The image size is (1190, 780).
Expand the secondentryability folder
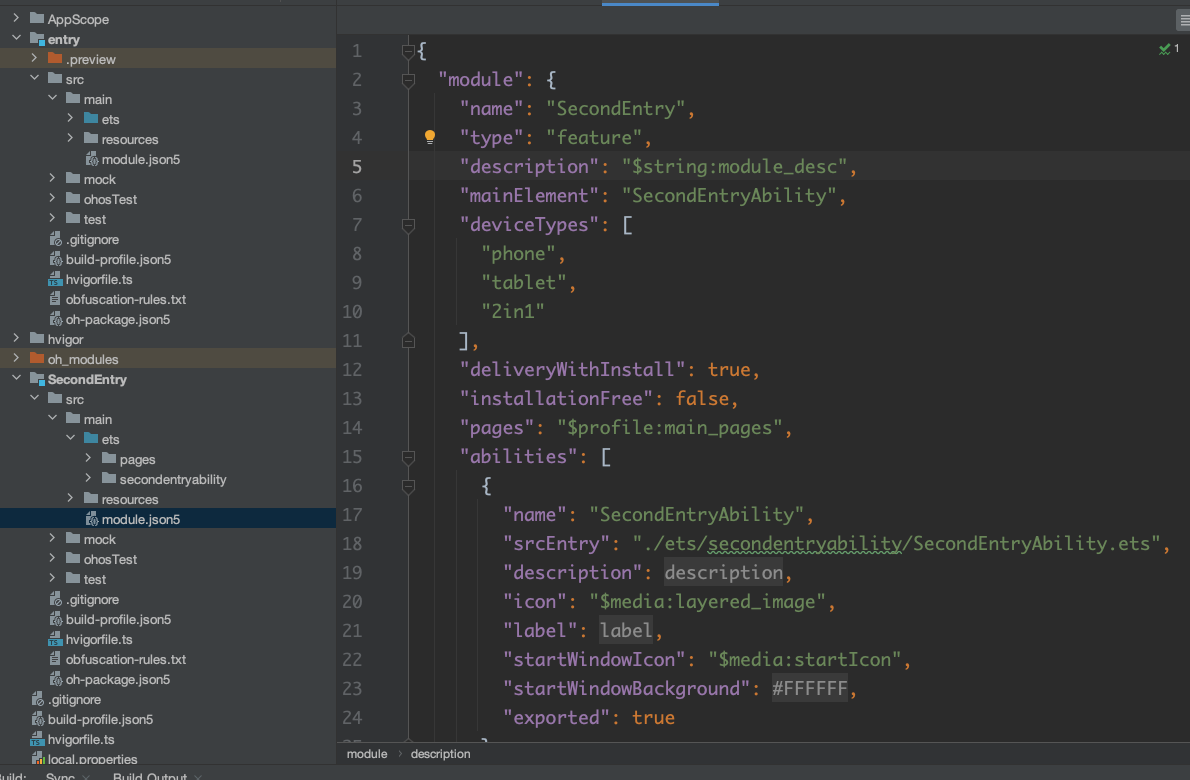pos(88,478)
